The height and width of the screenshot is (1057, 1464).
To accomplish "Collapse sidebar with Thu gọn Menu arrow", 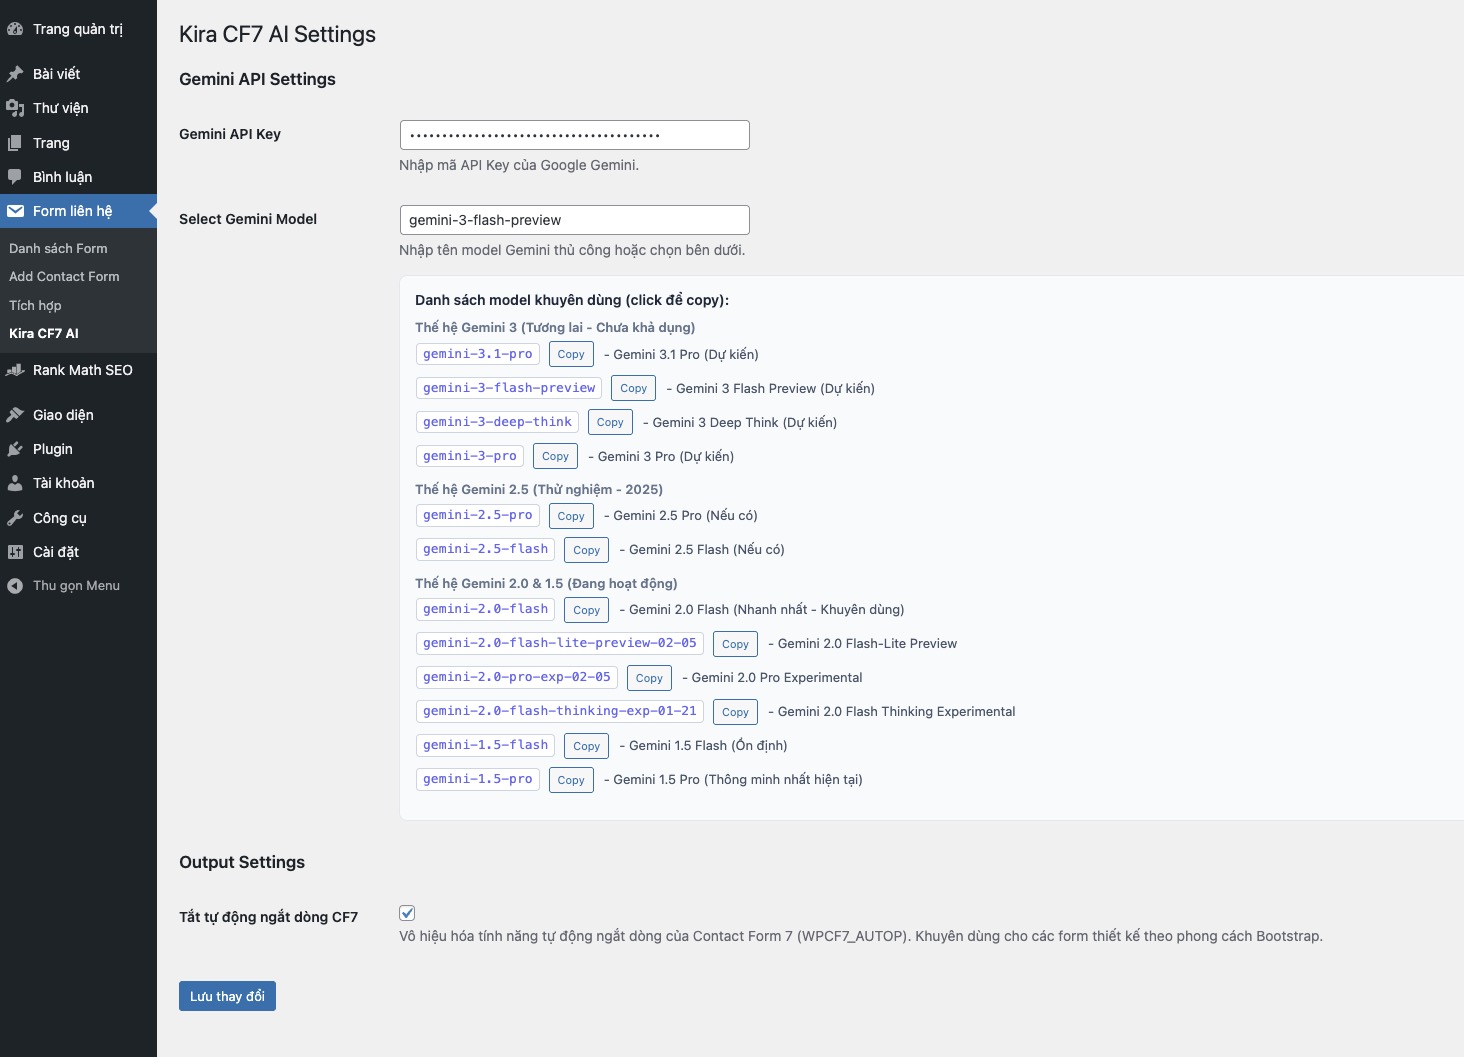I will click(x=15, y=586).
